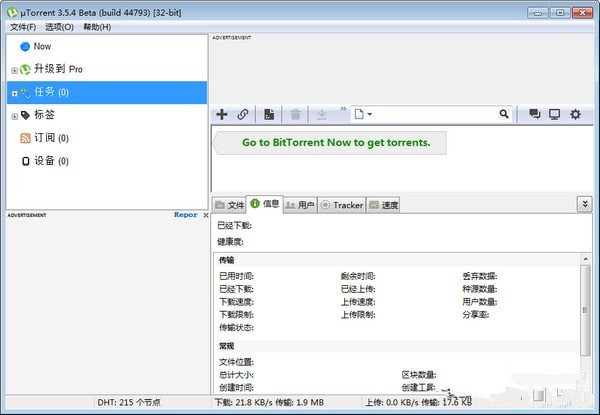Click the device icon beside 设备

click(x=25, y=161)
